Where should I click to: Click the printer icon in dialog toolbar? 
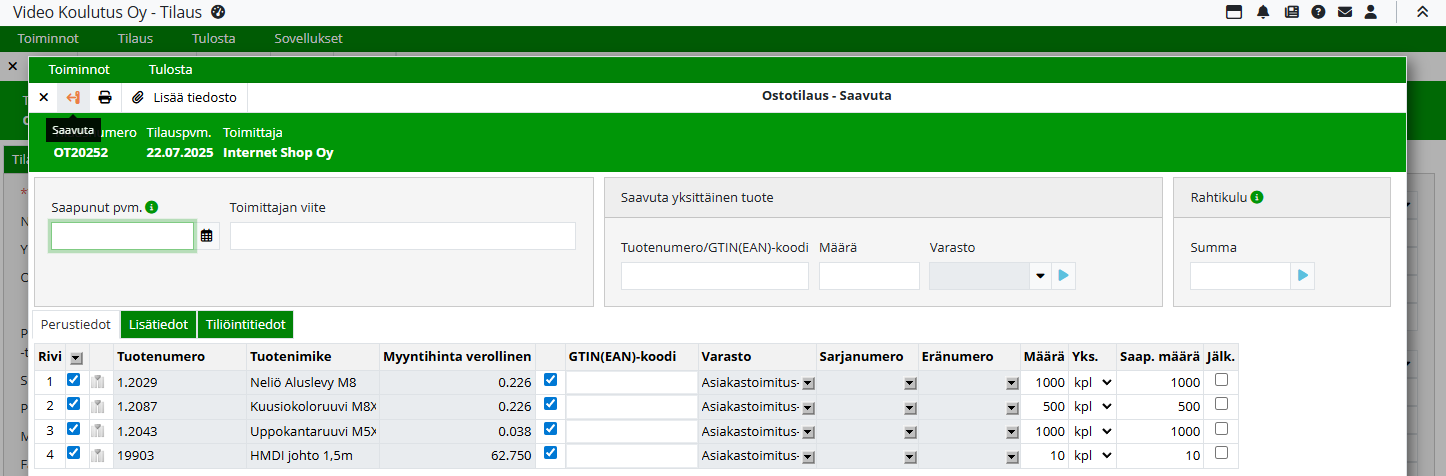coord(105,97)
